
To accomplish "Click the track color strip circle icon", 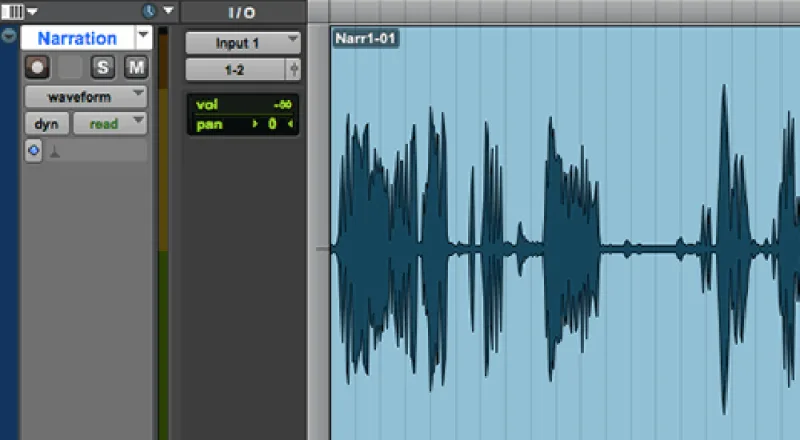I will click(9, 36).
